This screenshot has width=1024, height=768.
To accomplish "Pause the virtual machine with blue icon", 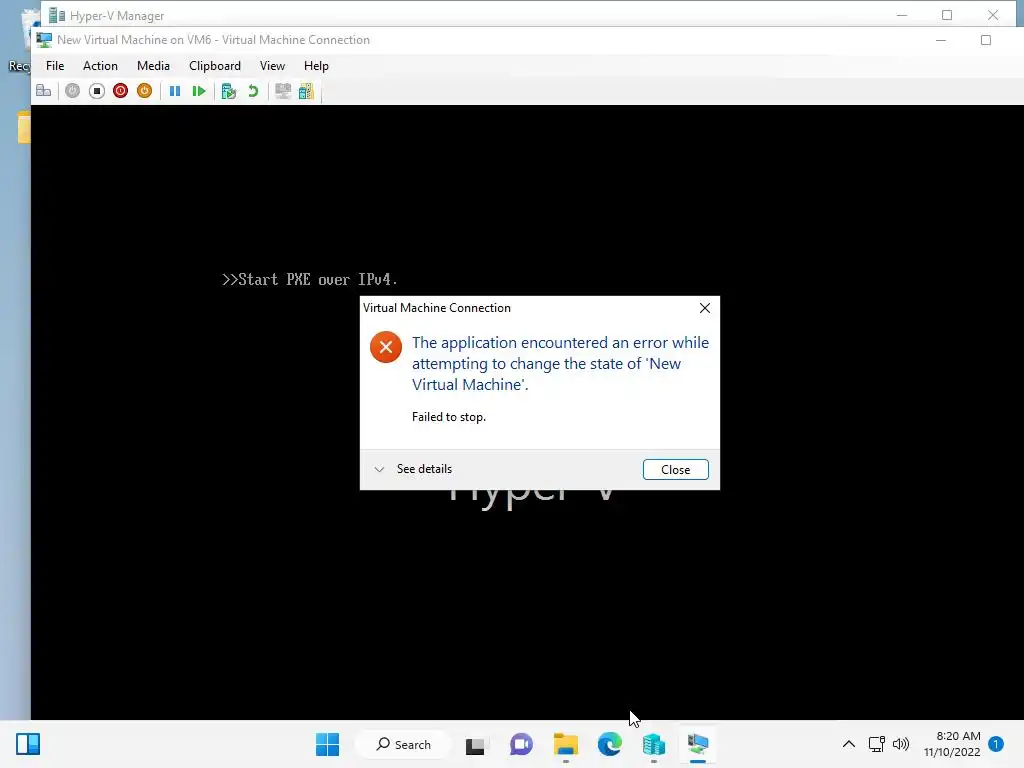I will 175,91.
